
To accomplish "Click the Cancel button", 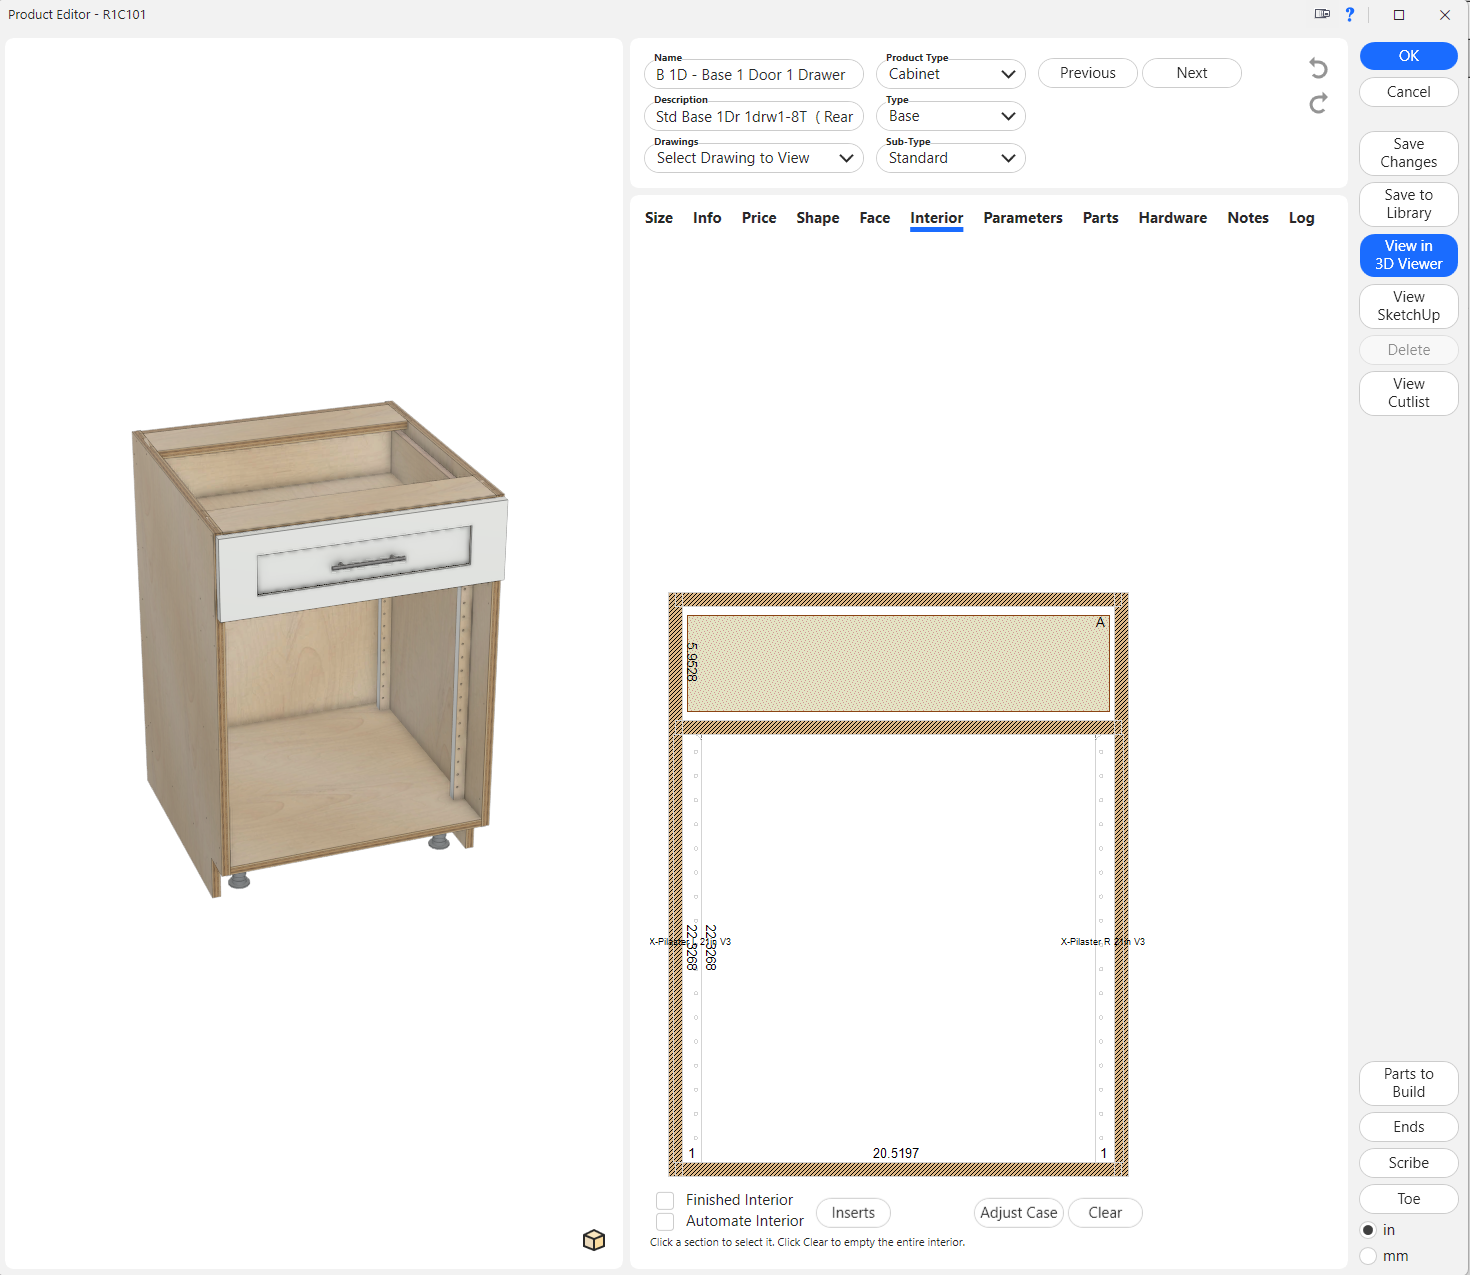I will [x=1409, y=92].
